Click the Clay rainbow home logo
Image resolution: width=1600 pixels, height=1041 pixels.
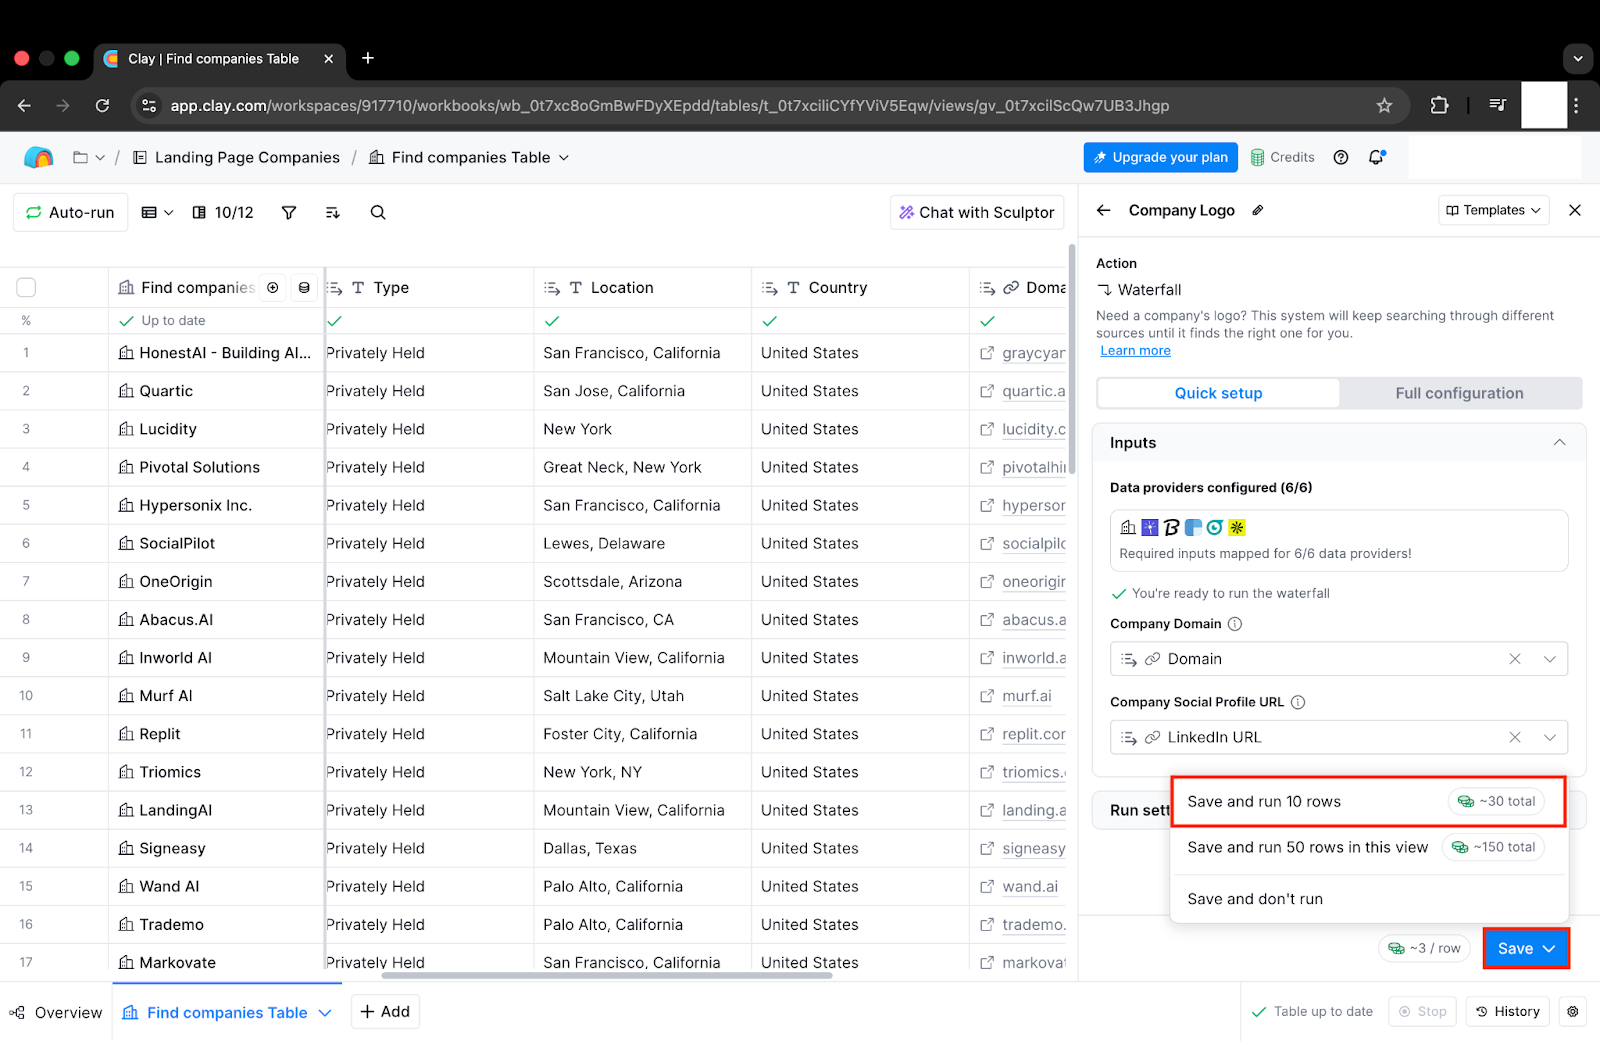click(x=38, y=157)
